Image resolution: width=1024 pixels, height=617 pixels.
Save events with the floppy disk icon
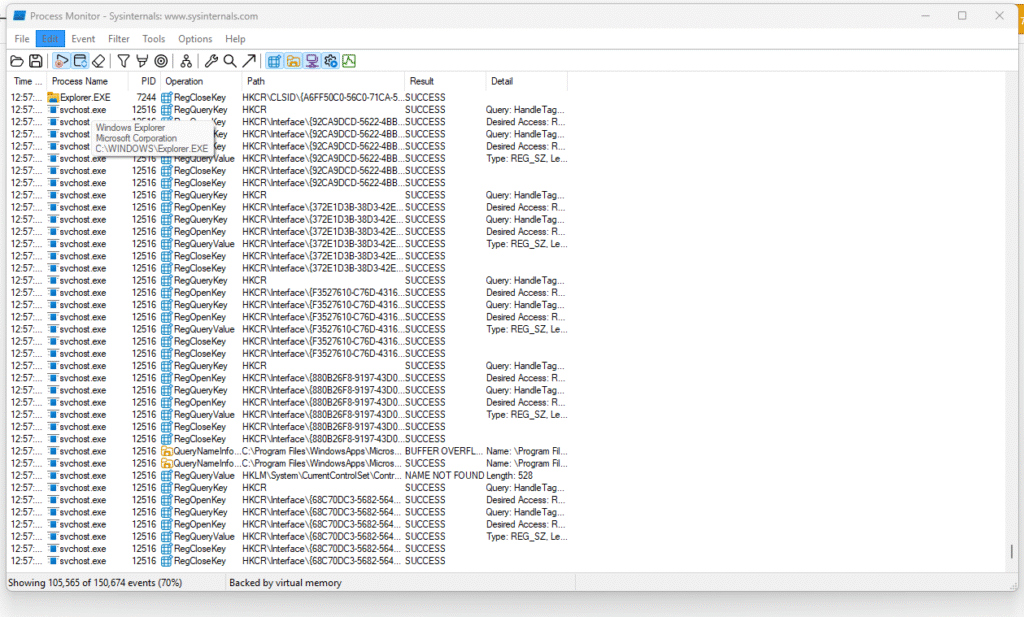coord(35,61)
